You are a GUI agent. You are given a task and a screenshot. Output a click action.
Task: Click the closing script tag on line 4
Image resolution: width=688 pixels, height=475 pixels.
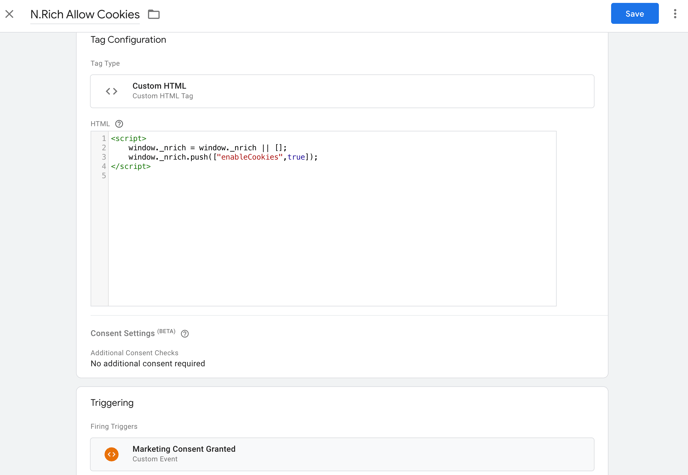(131, 166)
